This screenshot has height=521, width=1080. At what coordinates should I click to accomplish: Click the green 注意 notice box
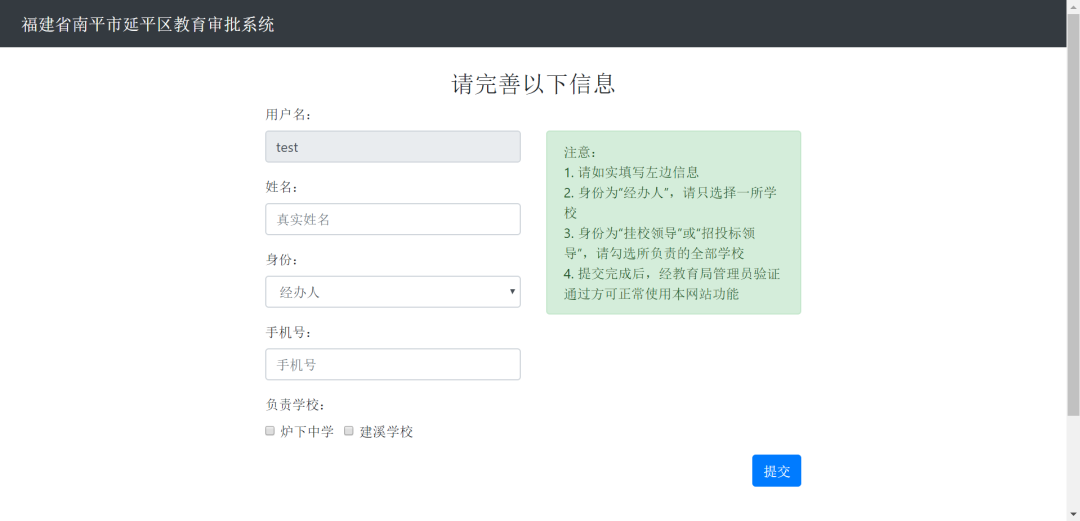(674, 223)
